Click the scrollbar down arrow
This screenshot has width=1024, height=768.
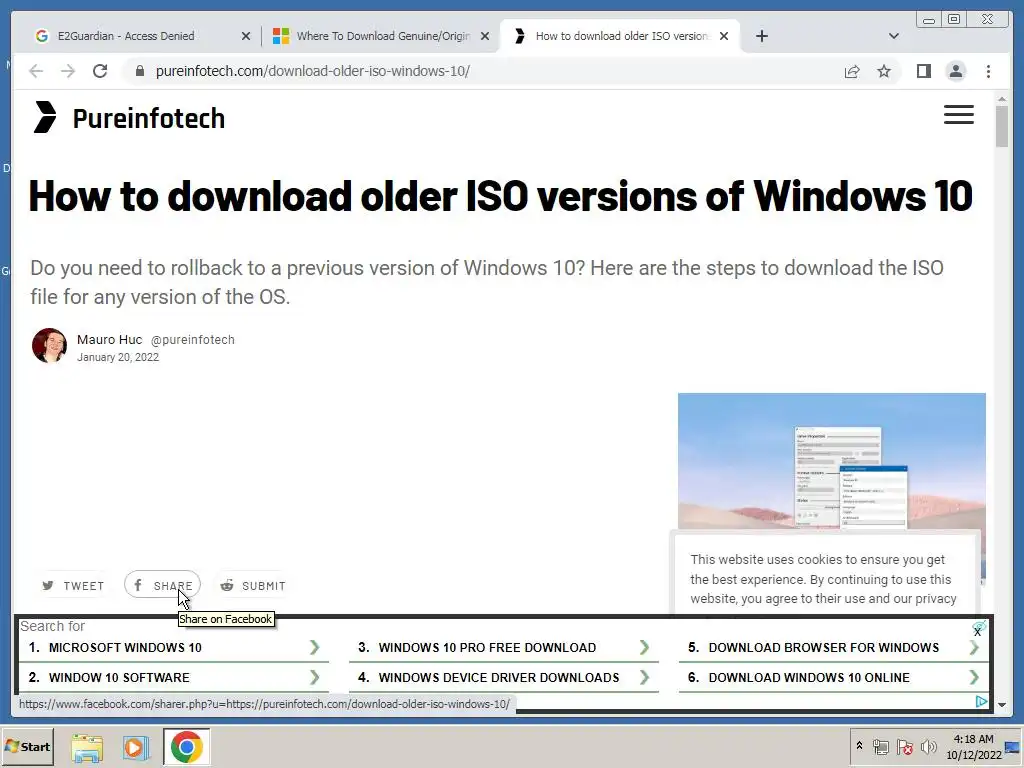(x=1002, y=705)
